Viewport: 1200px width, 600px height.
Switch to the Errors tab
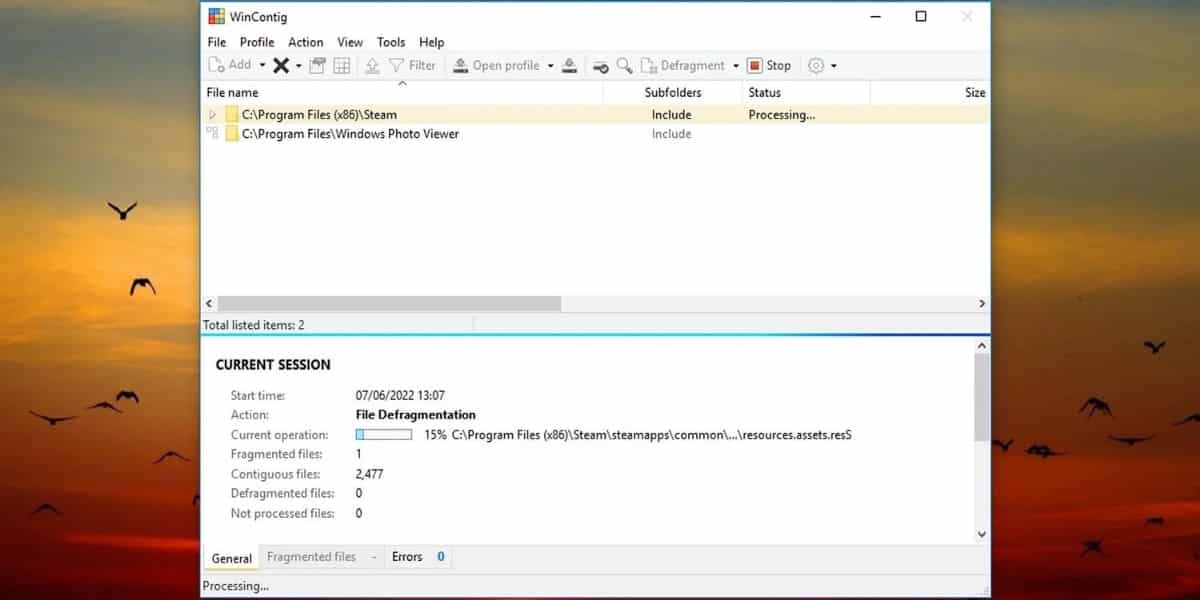tap(406, 557)
